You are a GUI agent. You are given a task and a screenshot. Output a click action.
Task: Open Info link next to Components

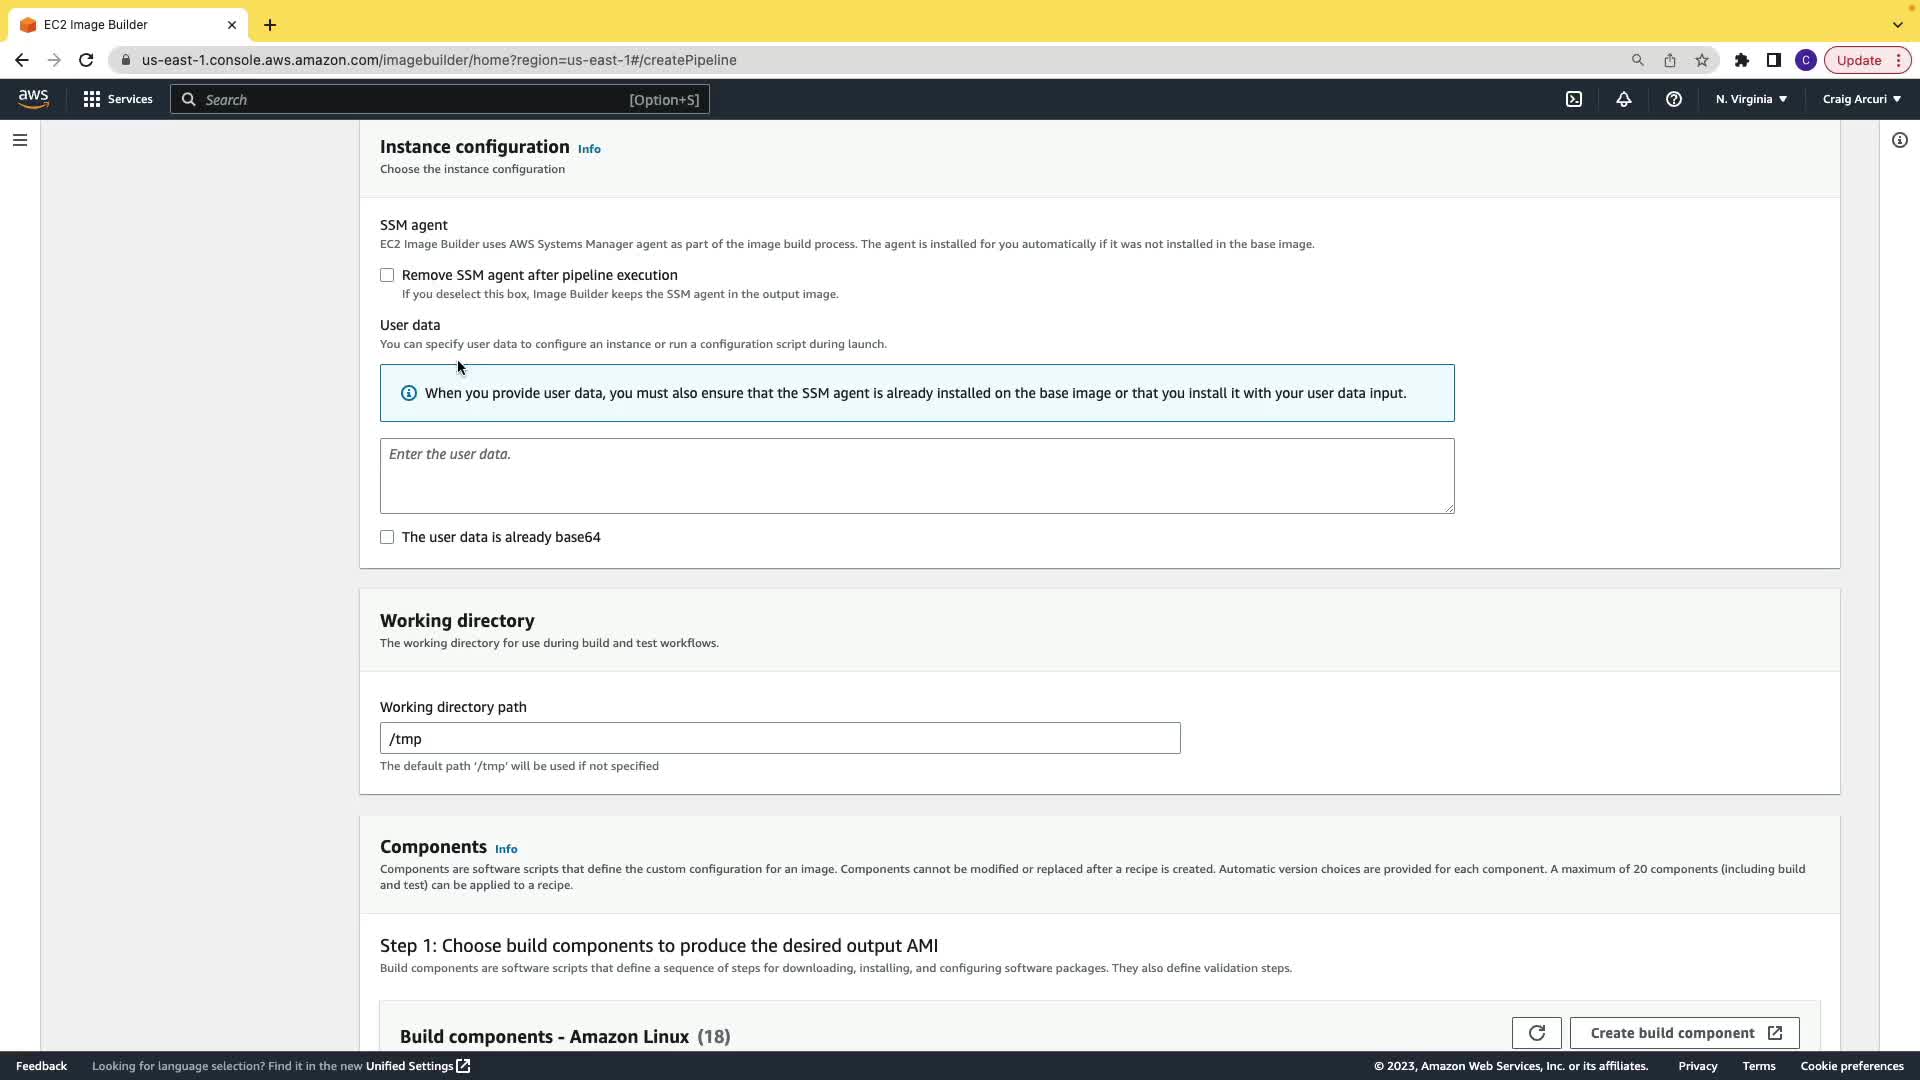(x=506, y=849)
